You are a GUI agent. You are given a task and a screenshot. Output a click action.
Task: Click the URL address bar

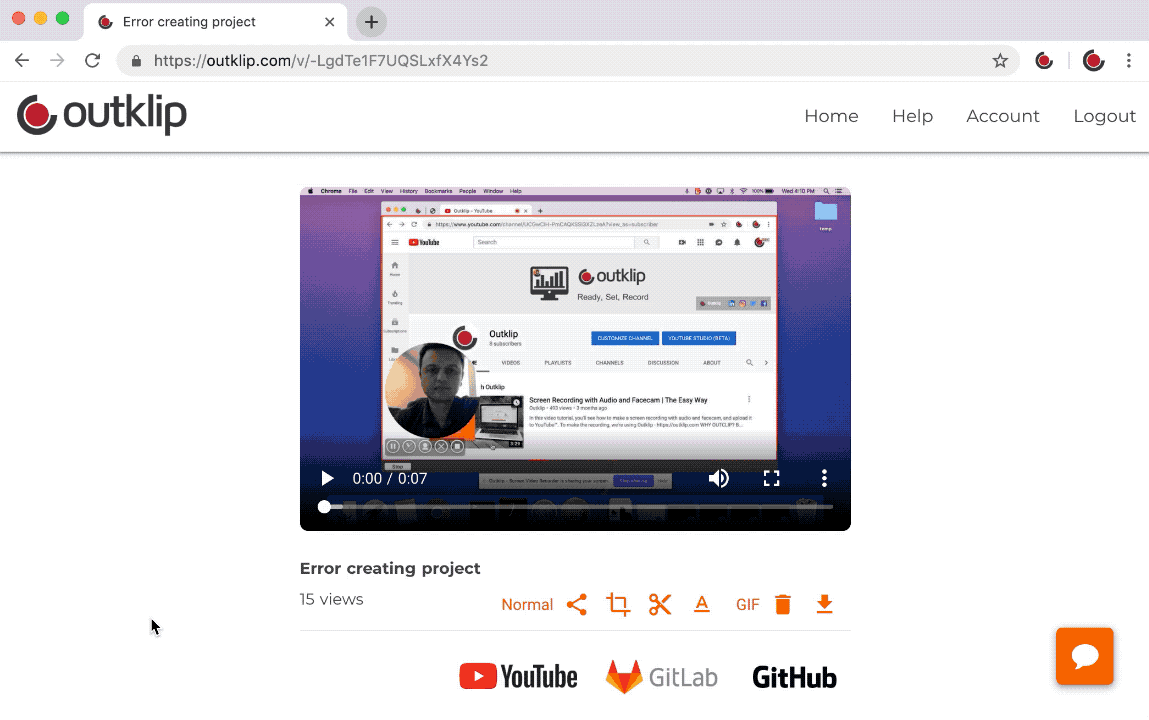point(568,61)
